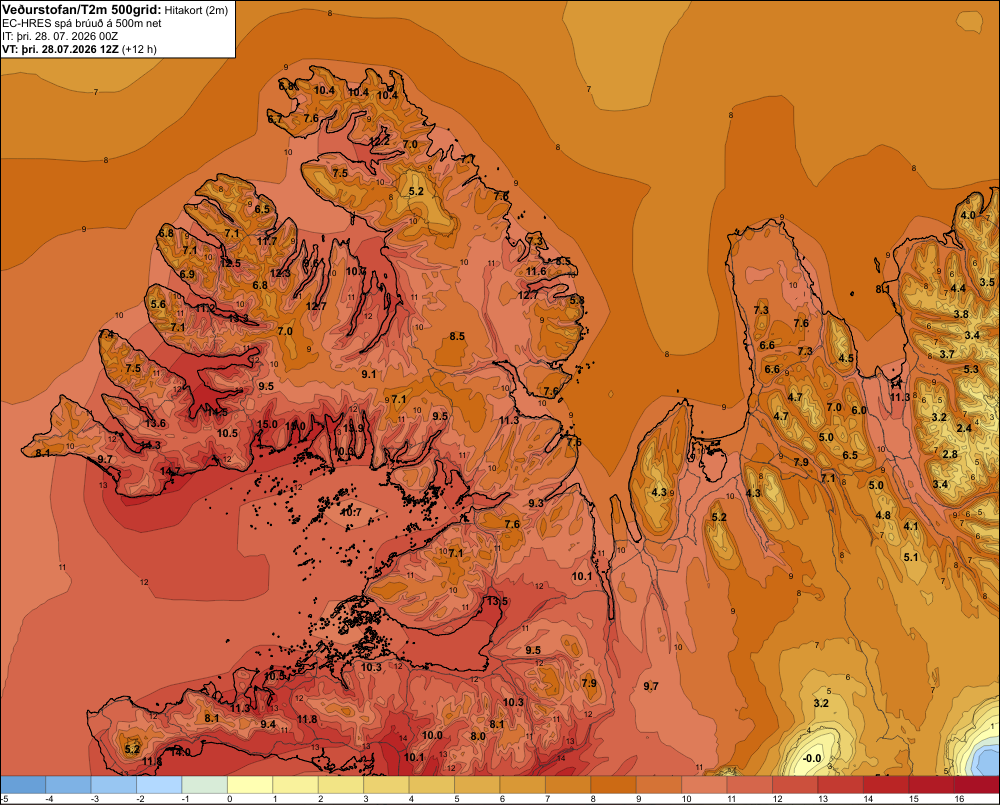Select the legend swatch between 8 and 9

(x=614, y=785)
